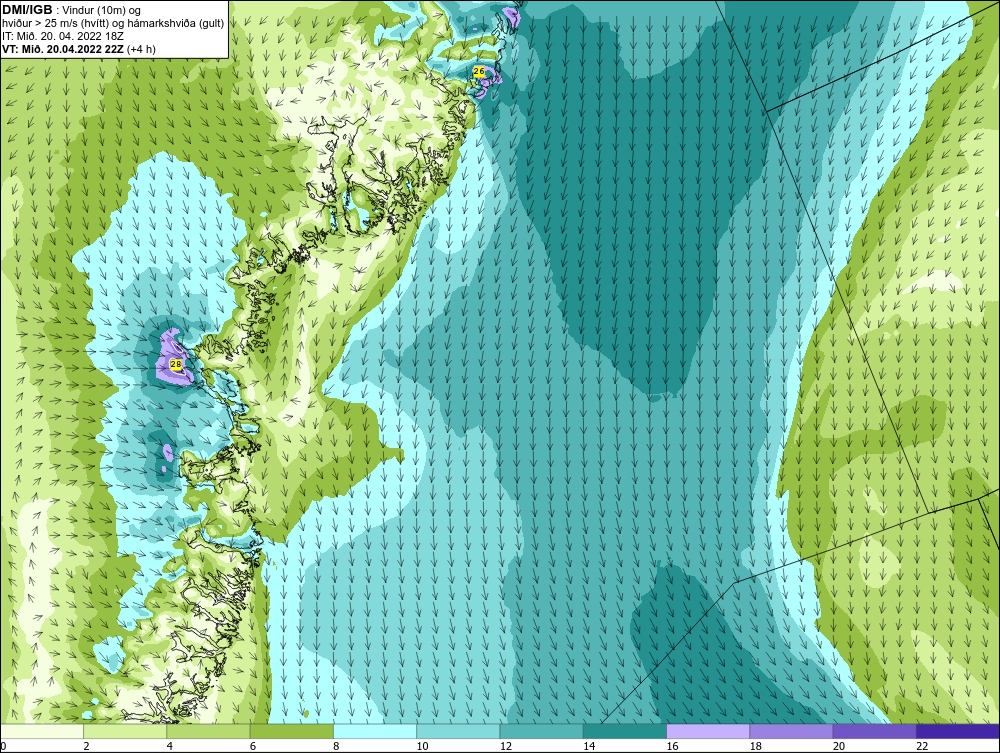Screen dimensions: 1000x753
Task: Click the legend scale label '16'
Action: coord(672,746)
